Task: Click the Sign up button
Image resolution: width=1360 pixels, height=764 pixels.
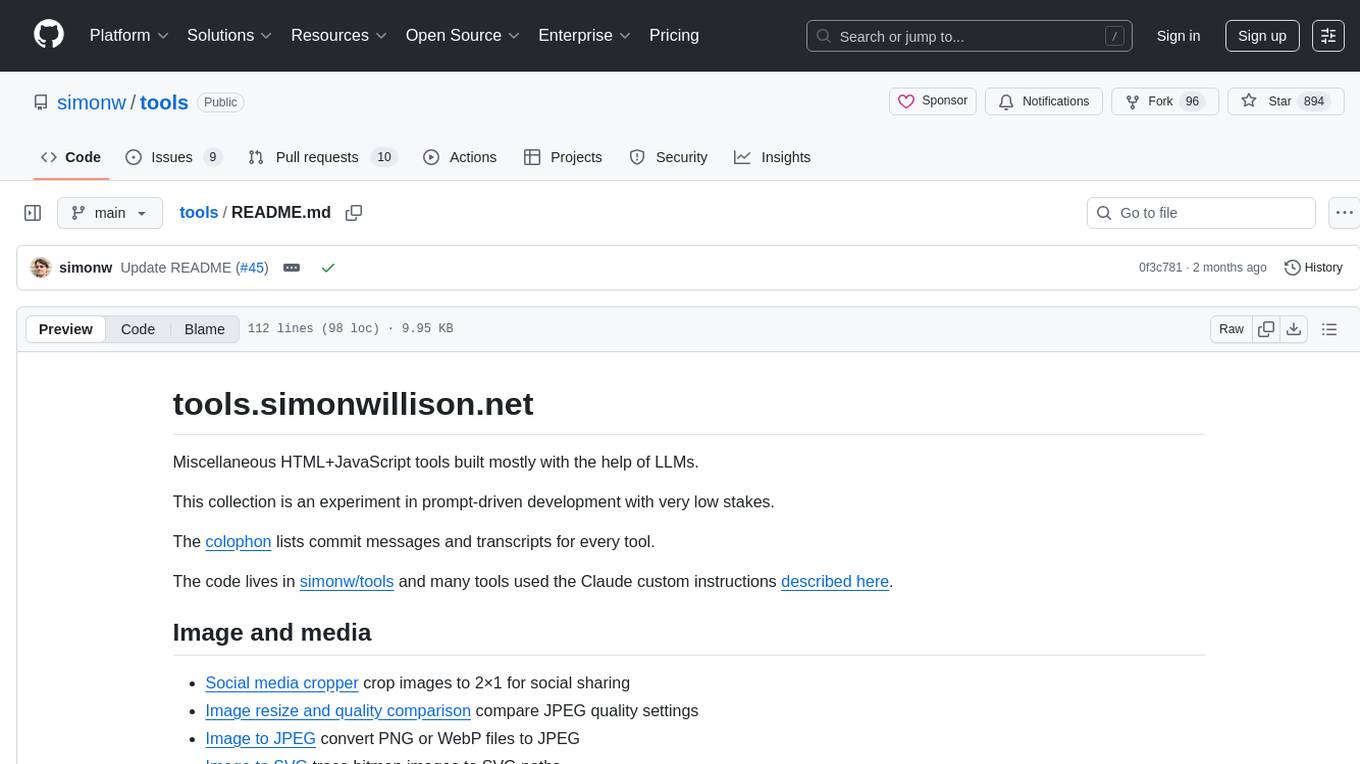Action: point(1262,35)
